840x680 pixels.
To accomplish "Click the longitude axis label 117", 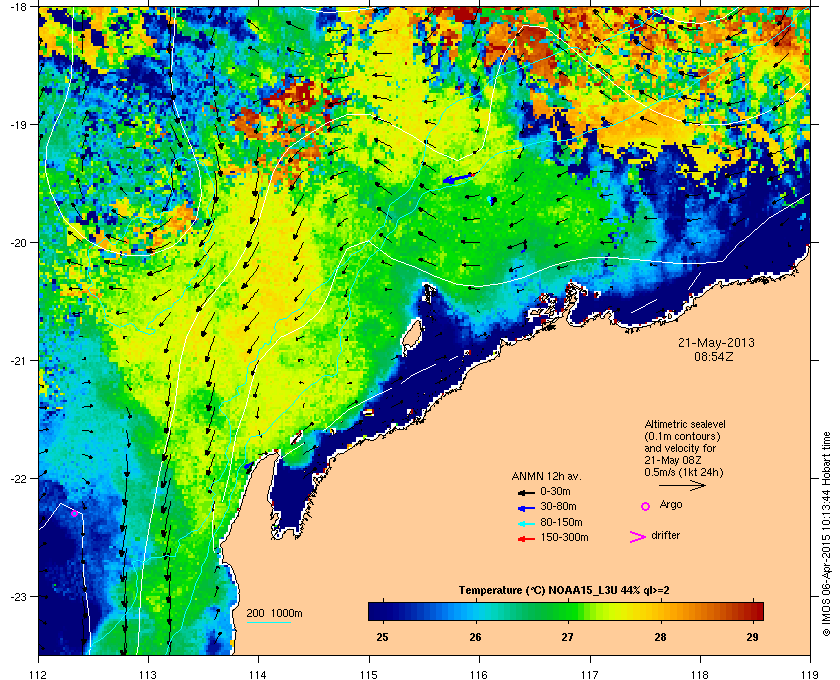I will [x=590, y=674].
